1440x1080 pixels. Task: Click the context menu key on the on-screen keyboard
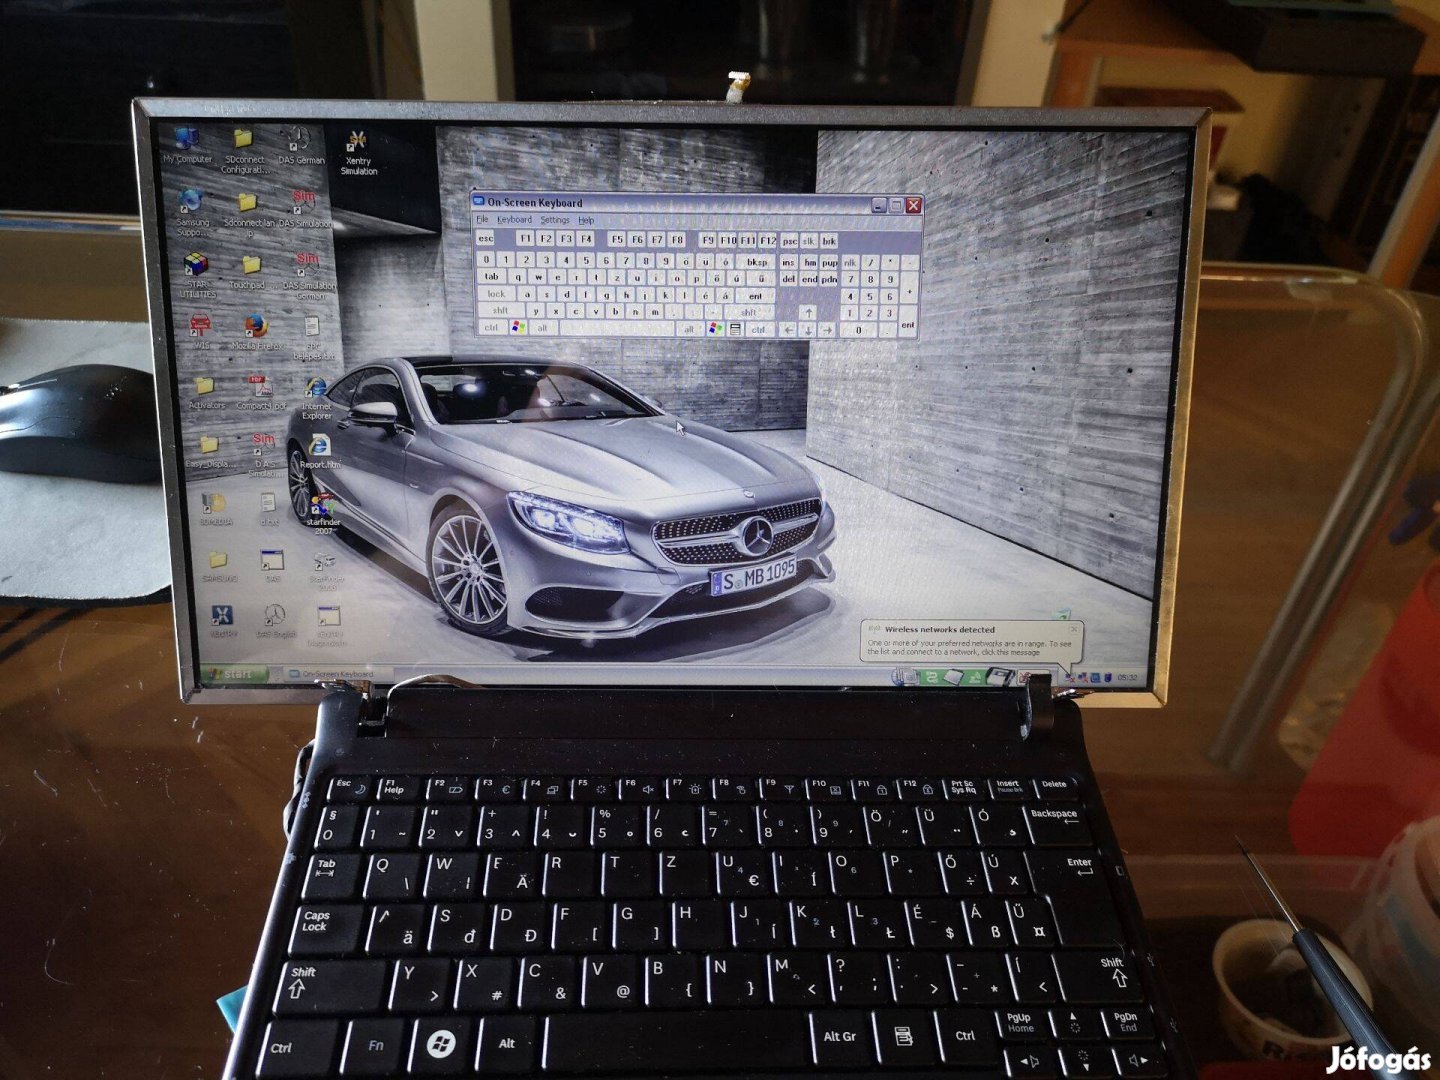pyautogui.click(x=735, y=329)
